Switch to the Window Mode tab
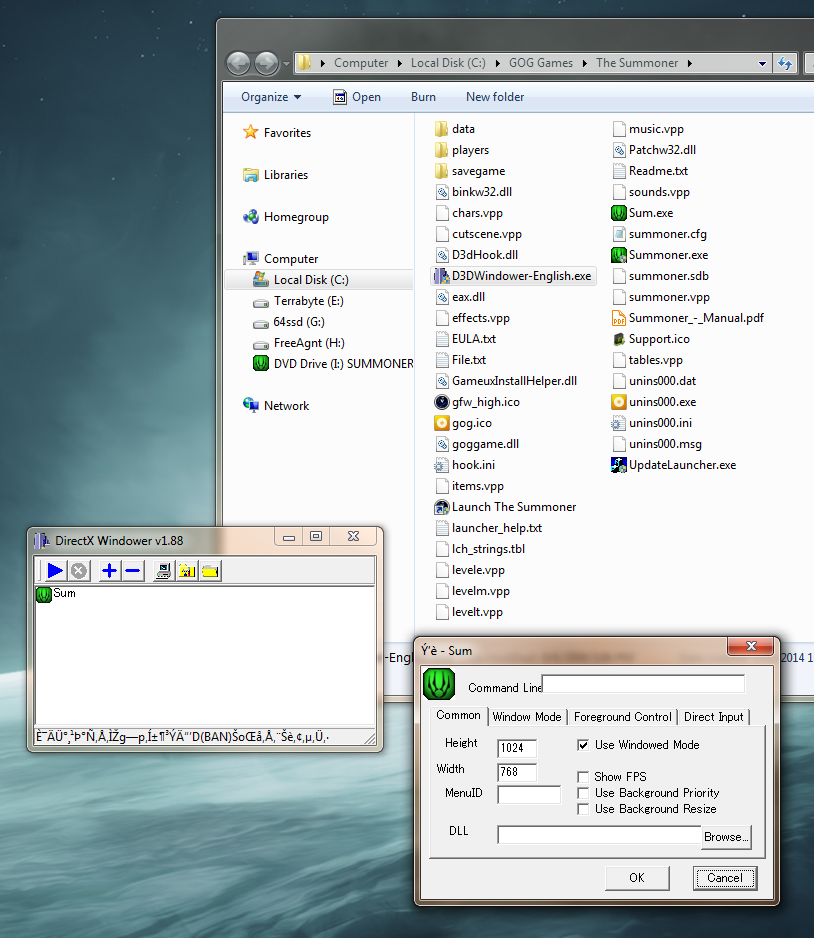This screenshot has height=938, width=814. click(x=527, y=717)
